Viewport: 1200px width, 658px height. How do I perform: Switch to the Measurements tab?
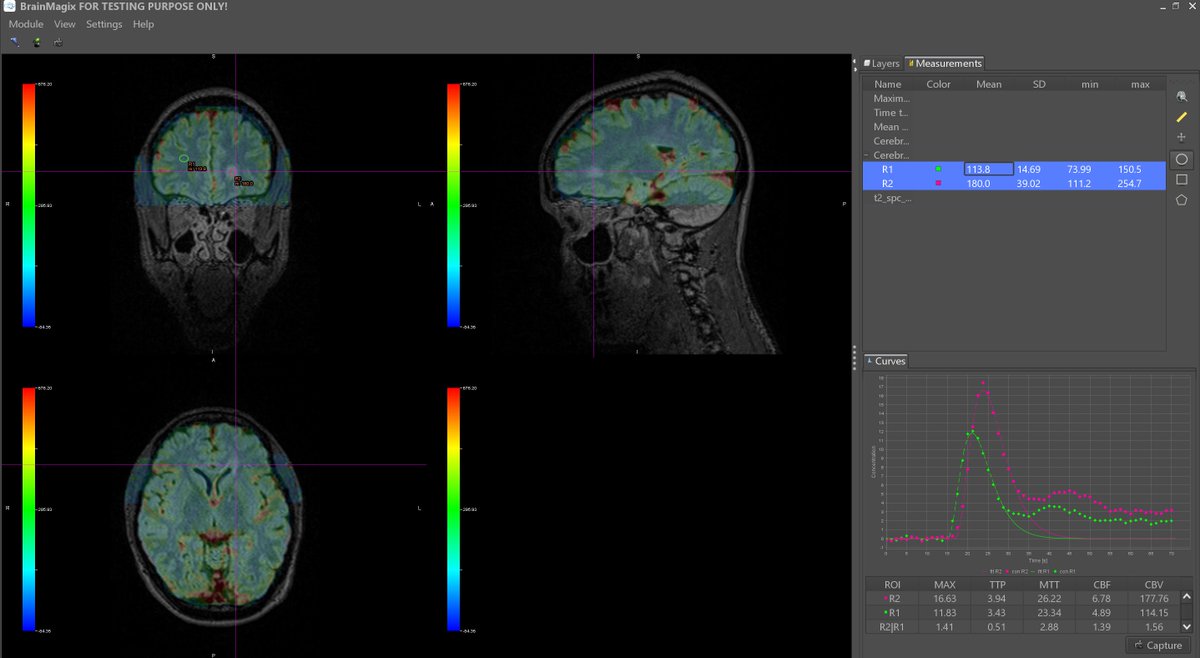[x=945, y=63]
